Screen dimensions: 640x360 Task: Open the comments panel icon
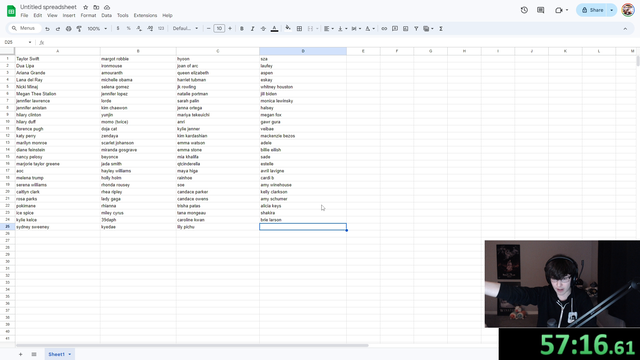point(540,10)
